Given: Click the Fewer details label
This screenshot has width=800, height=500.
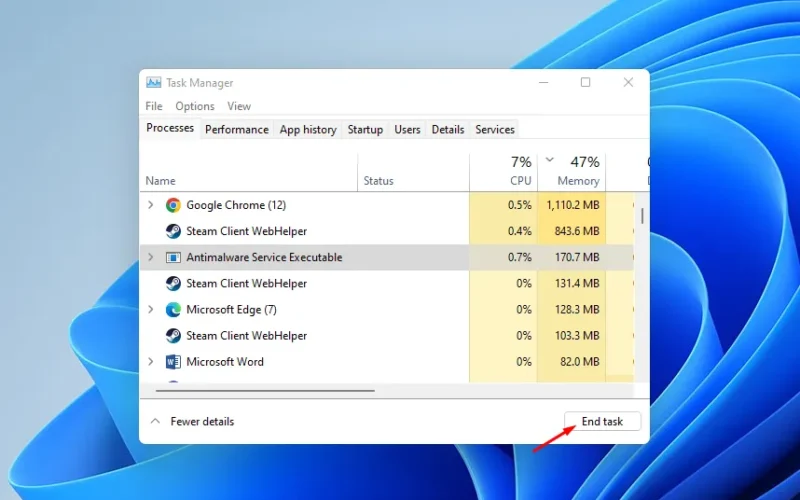Looking at the screenshot, I should [x=203, y=421].
